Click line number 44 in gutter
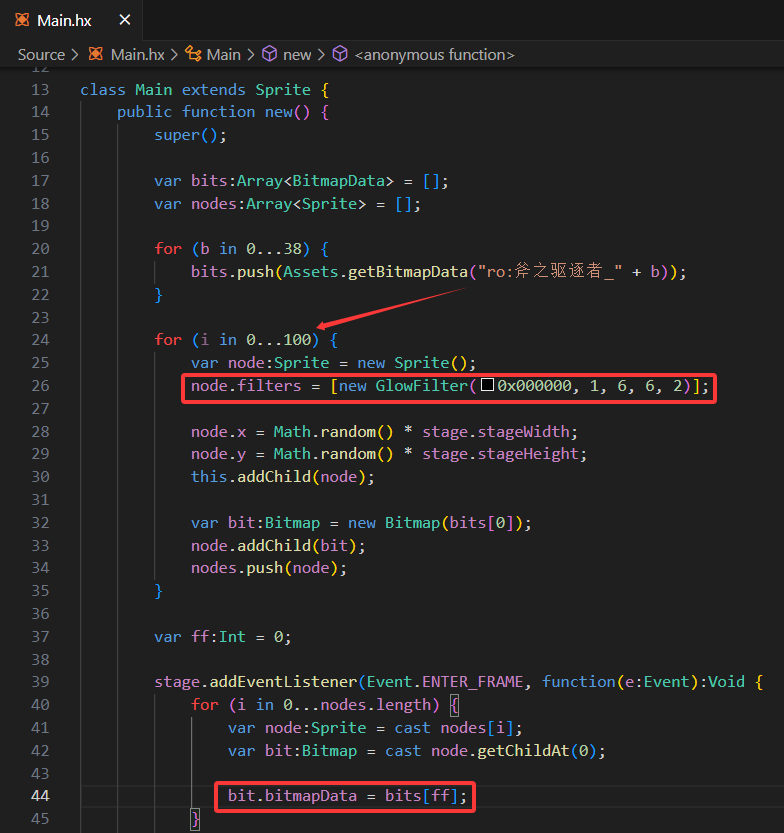Image resolution: width=784 pixels, height=833 pixels. [40, 796]
